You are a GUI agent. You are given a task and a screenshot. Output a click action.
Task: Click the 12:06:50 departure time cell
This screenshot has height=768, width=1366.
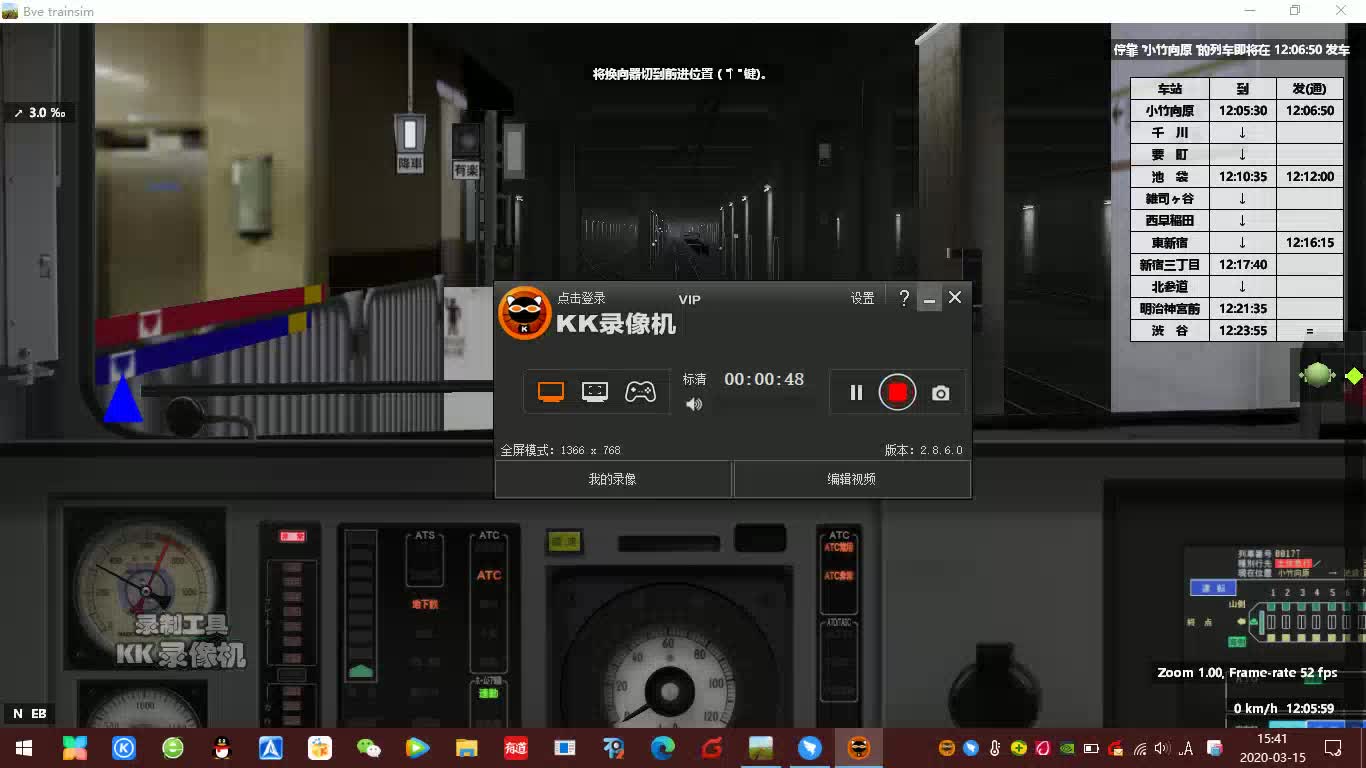point(1310,111)
